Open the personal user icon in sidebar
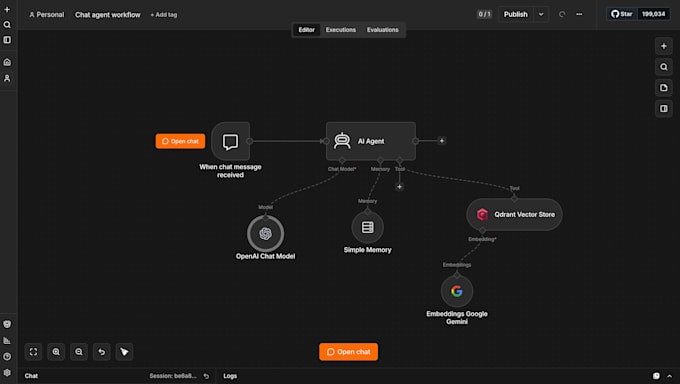 pyautogui.click(x=7, y=79)
